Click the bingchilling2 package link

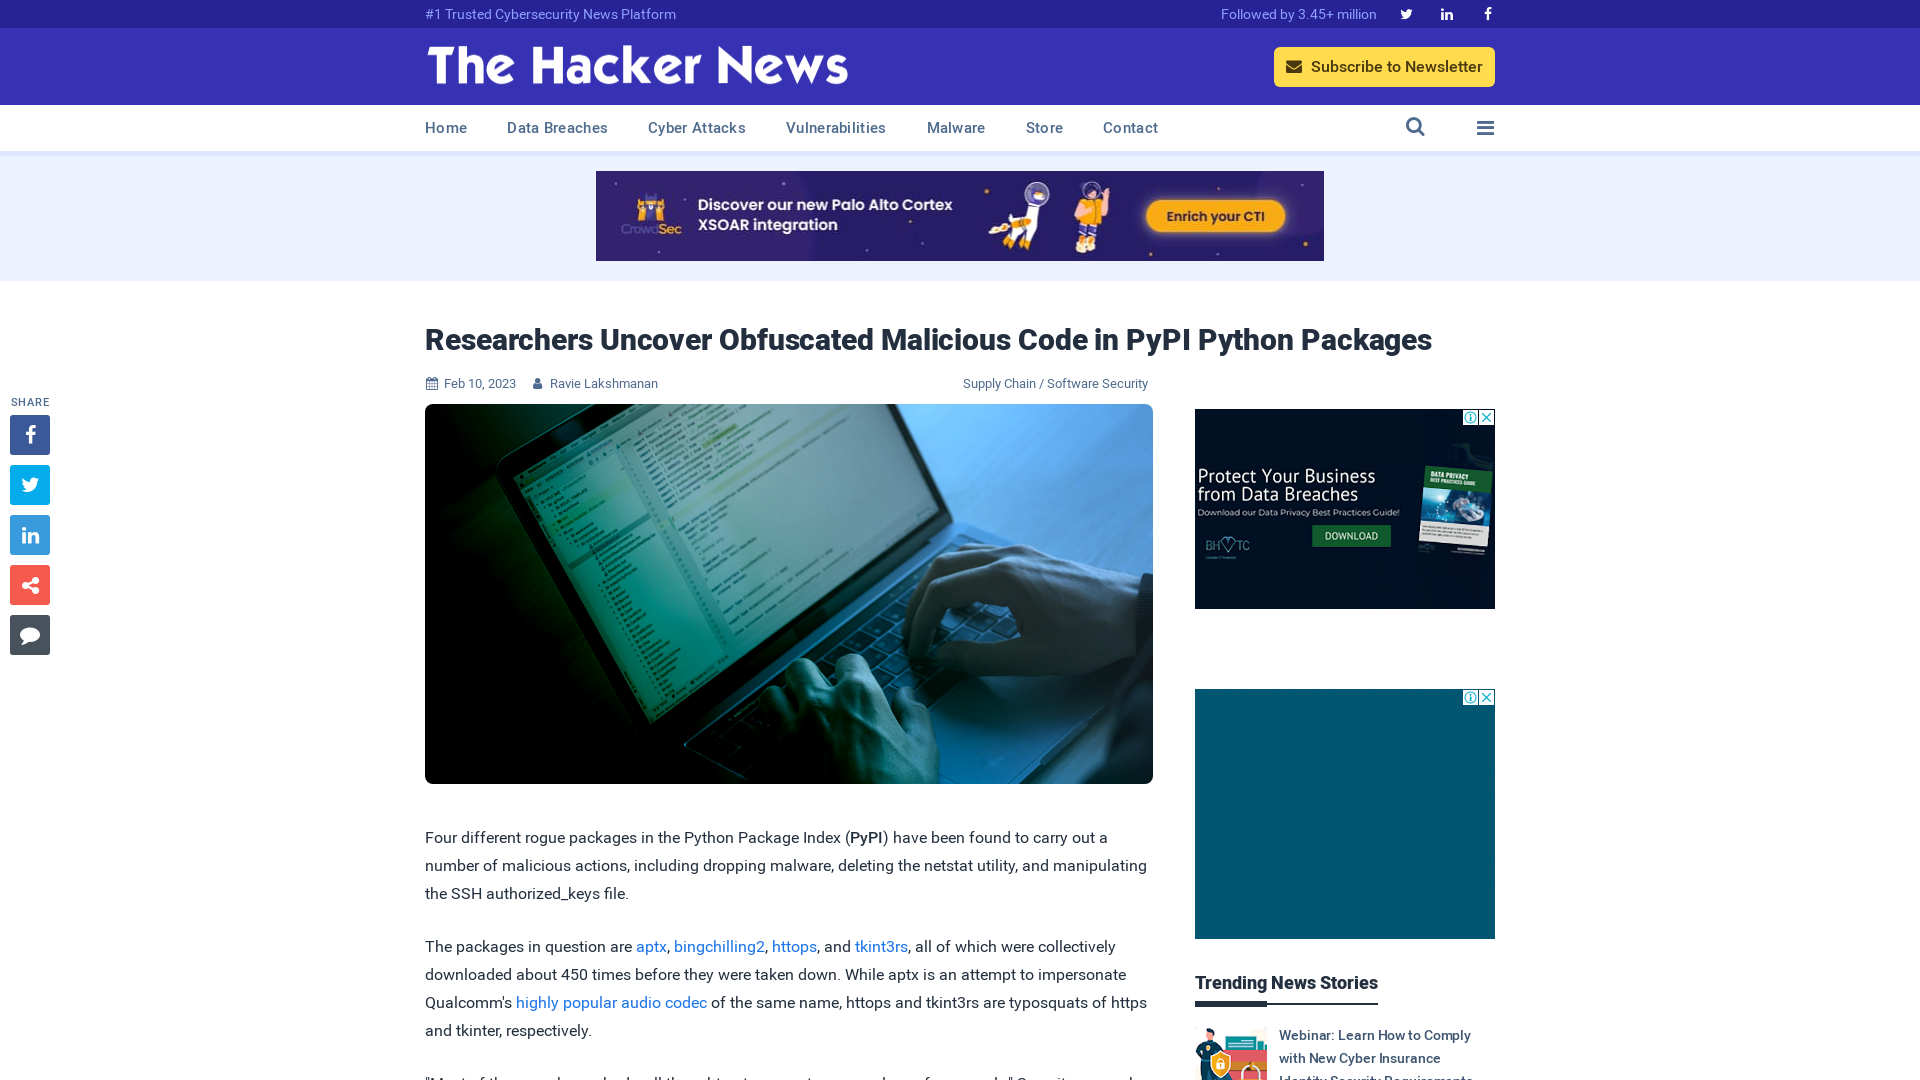tap(719, 945)
